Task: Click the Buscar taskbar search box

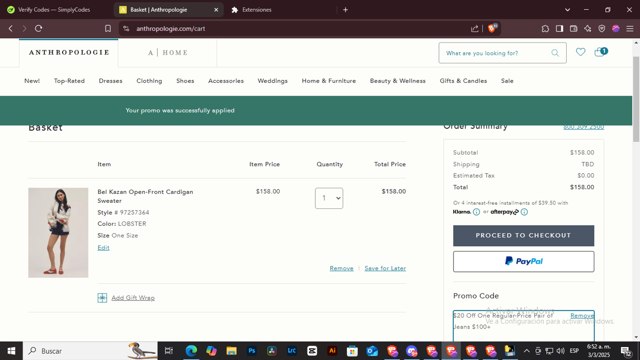Action: (x=91, y=351)
